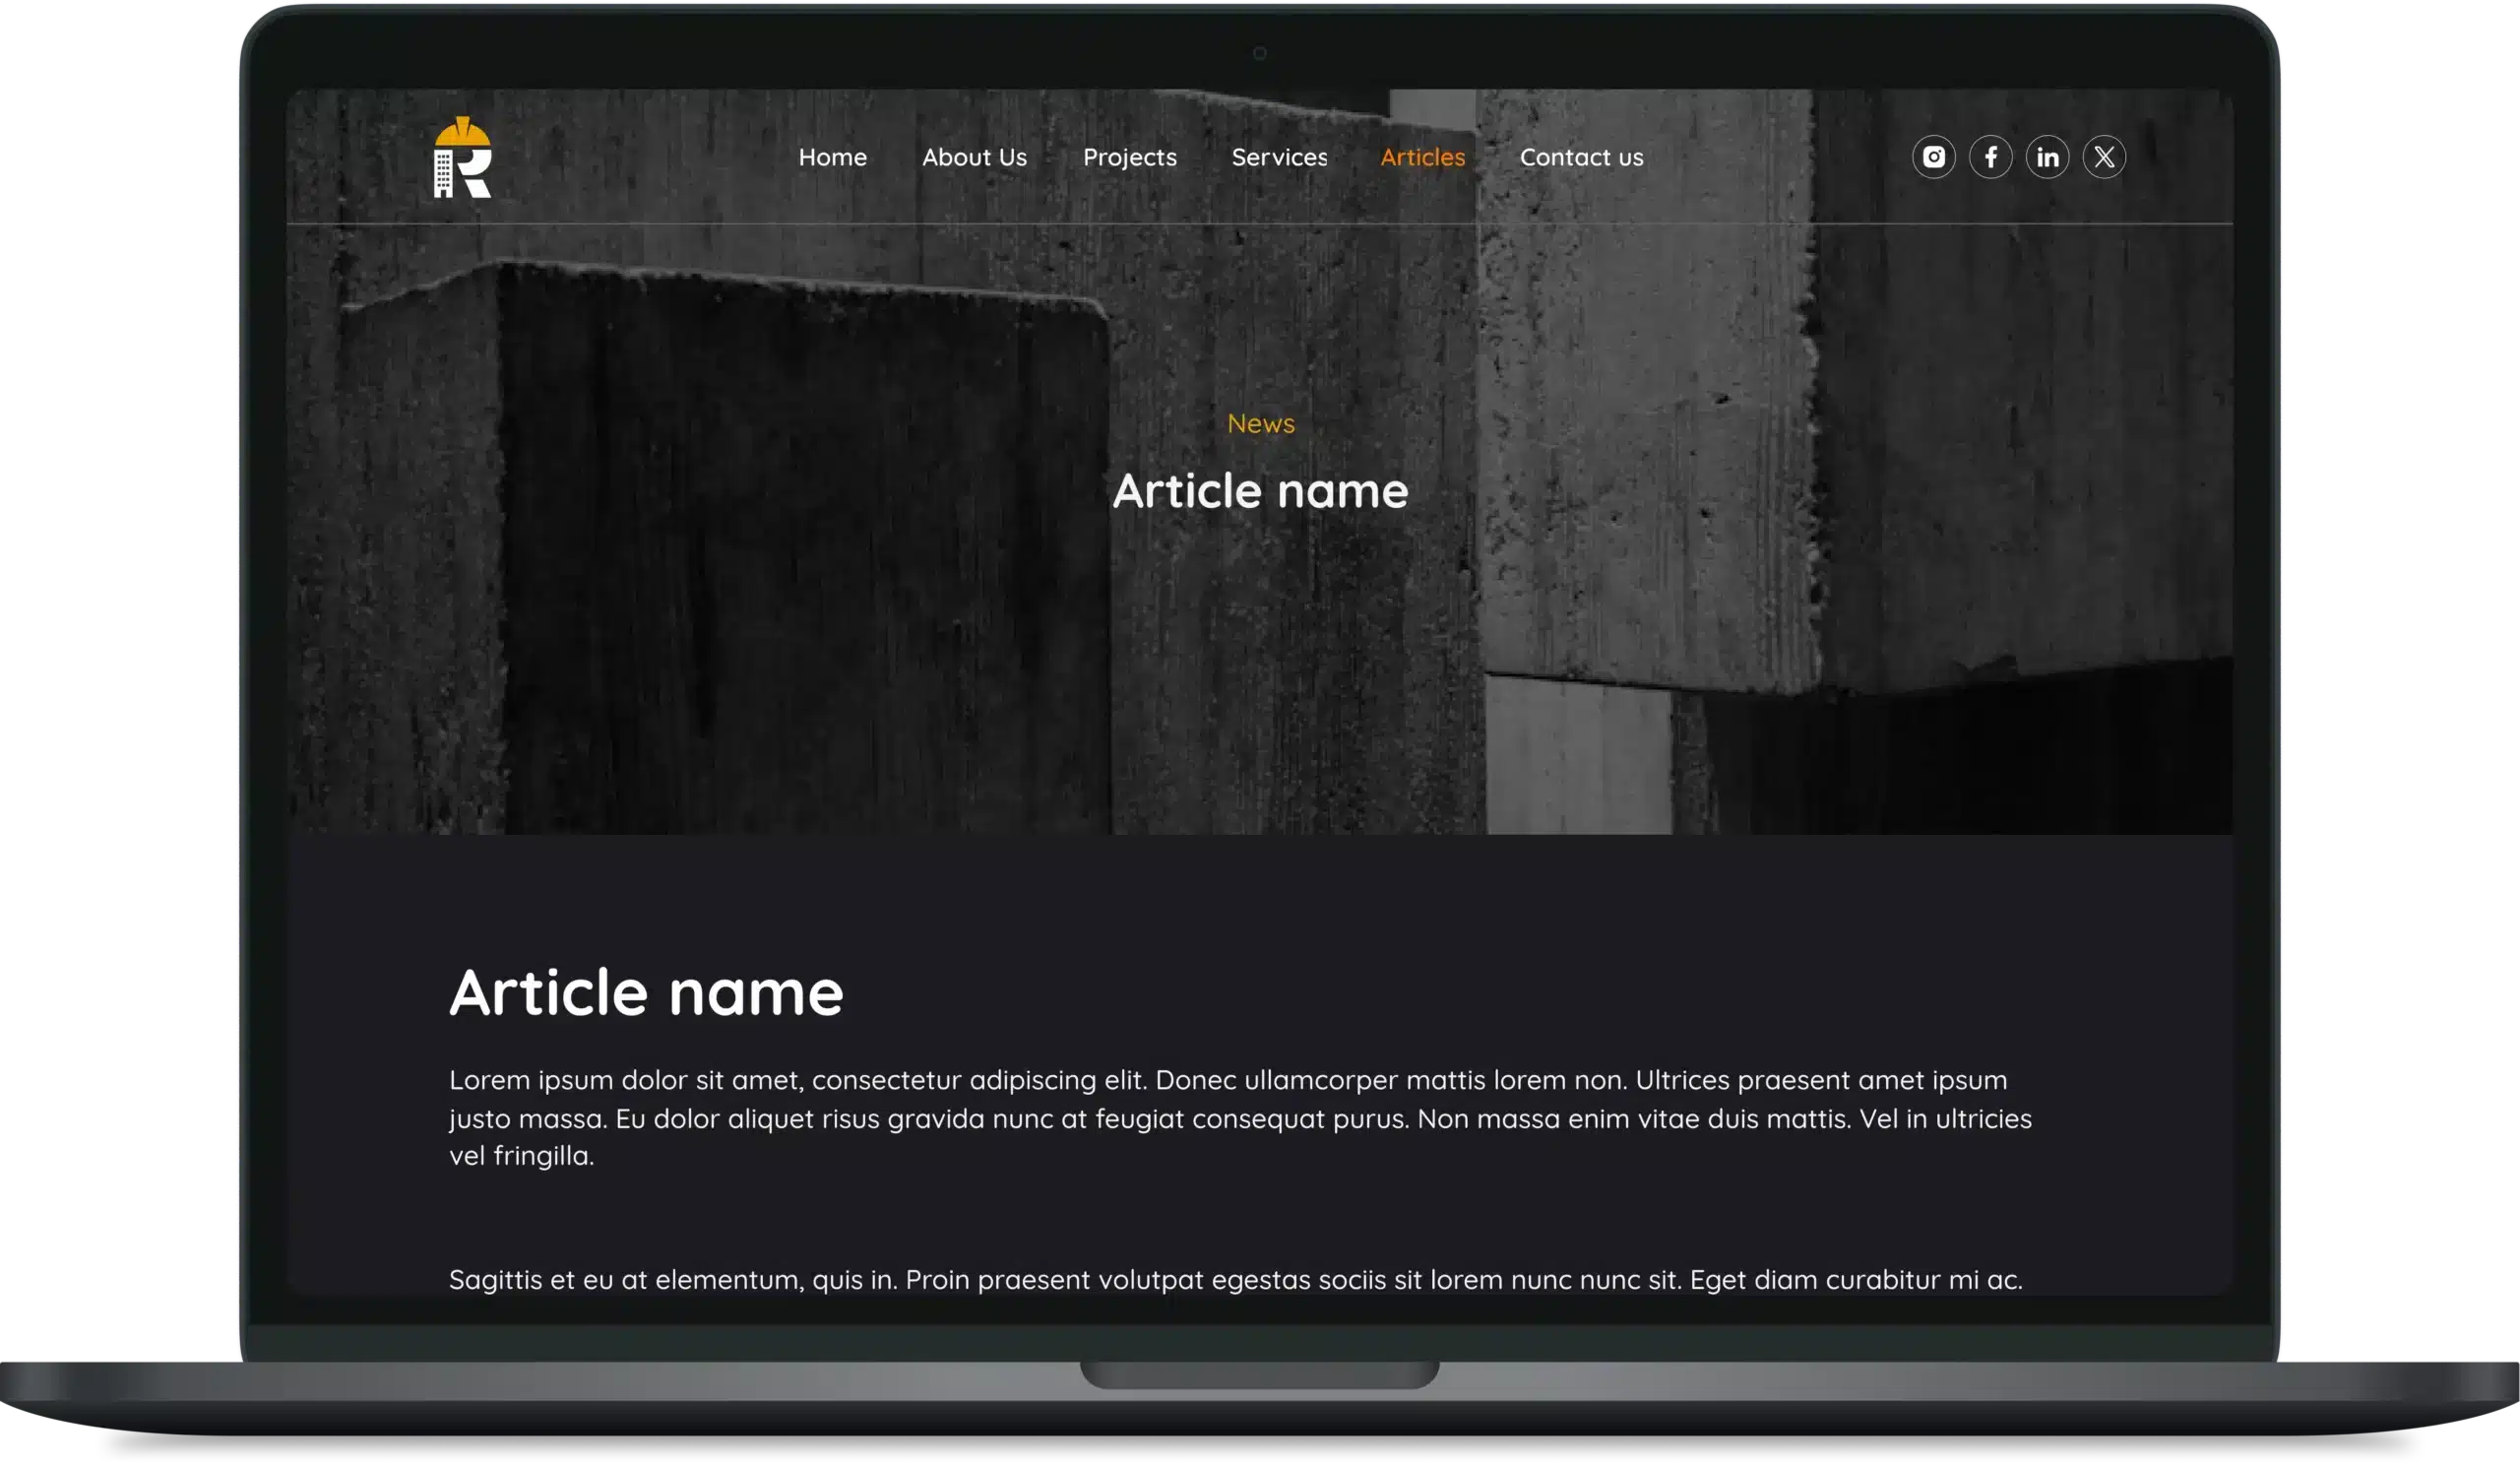Screen dimensions: 2520x1464
Task: Click the centered hero Article name title
Action: (x=1260, y=491)
